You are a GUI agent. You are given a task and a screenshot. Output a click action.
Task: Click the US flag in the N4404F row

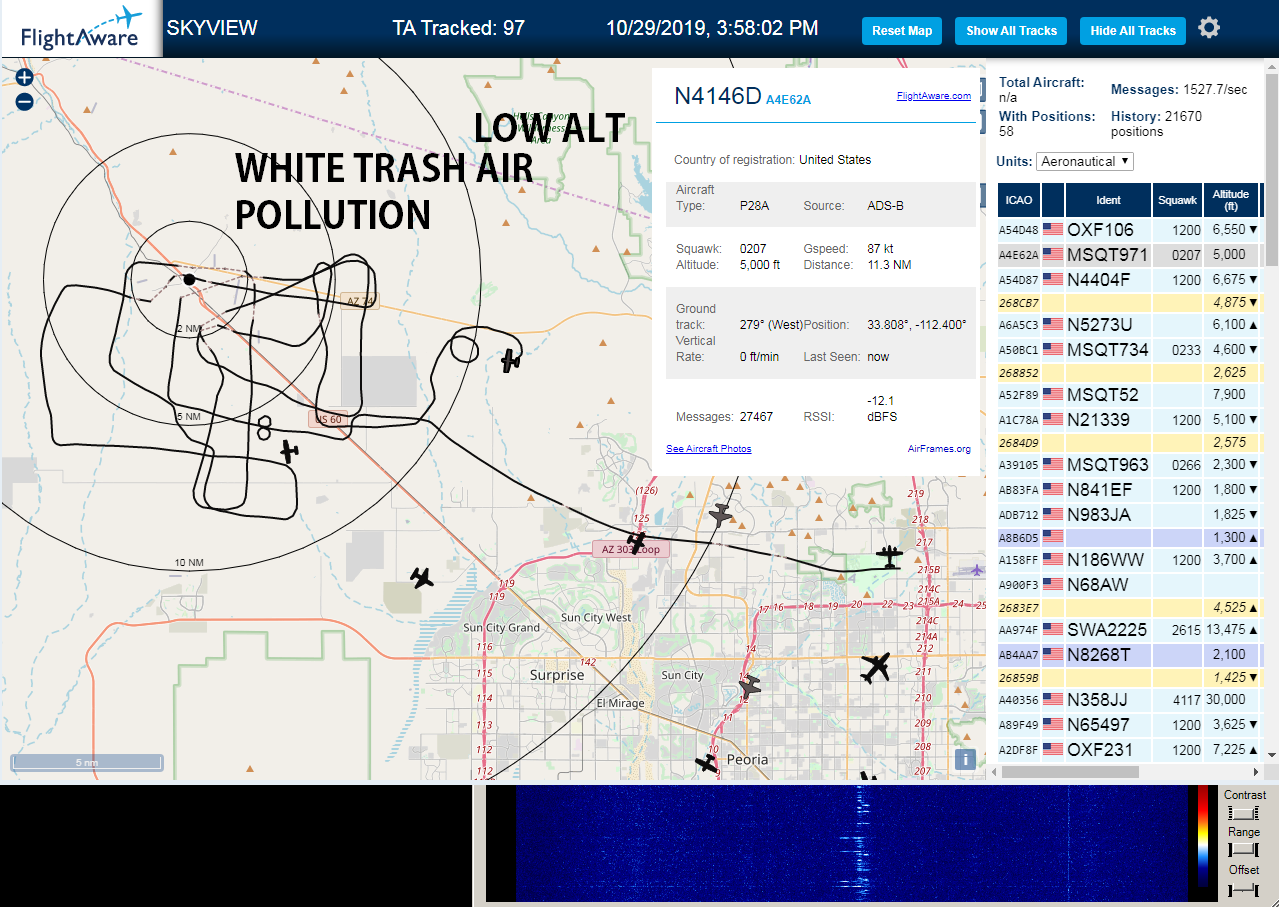pyautogui.click(x=1052, y=280)
